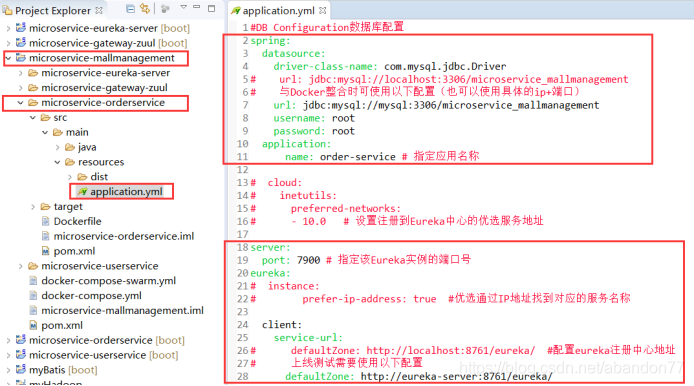
Task: Click line number 12 in editor gutter
Action: coord(243,170)
